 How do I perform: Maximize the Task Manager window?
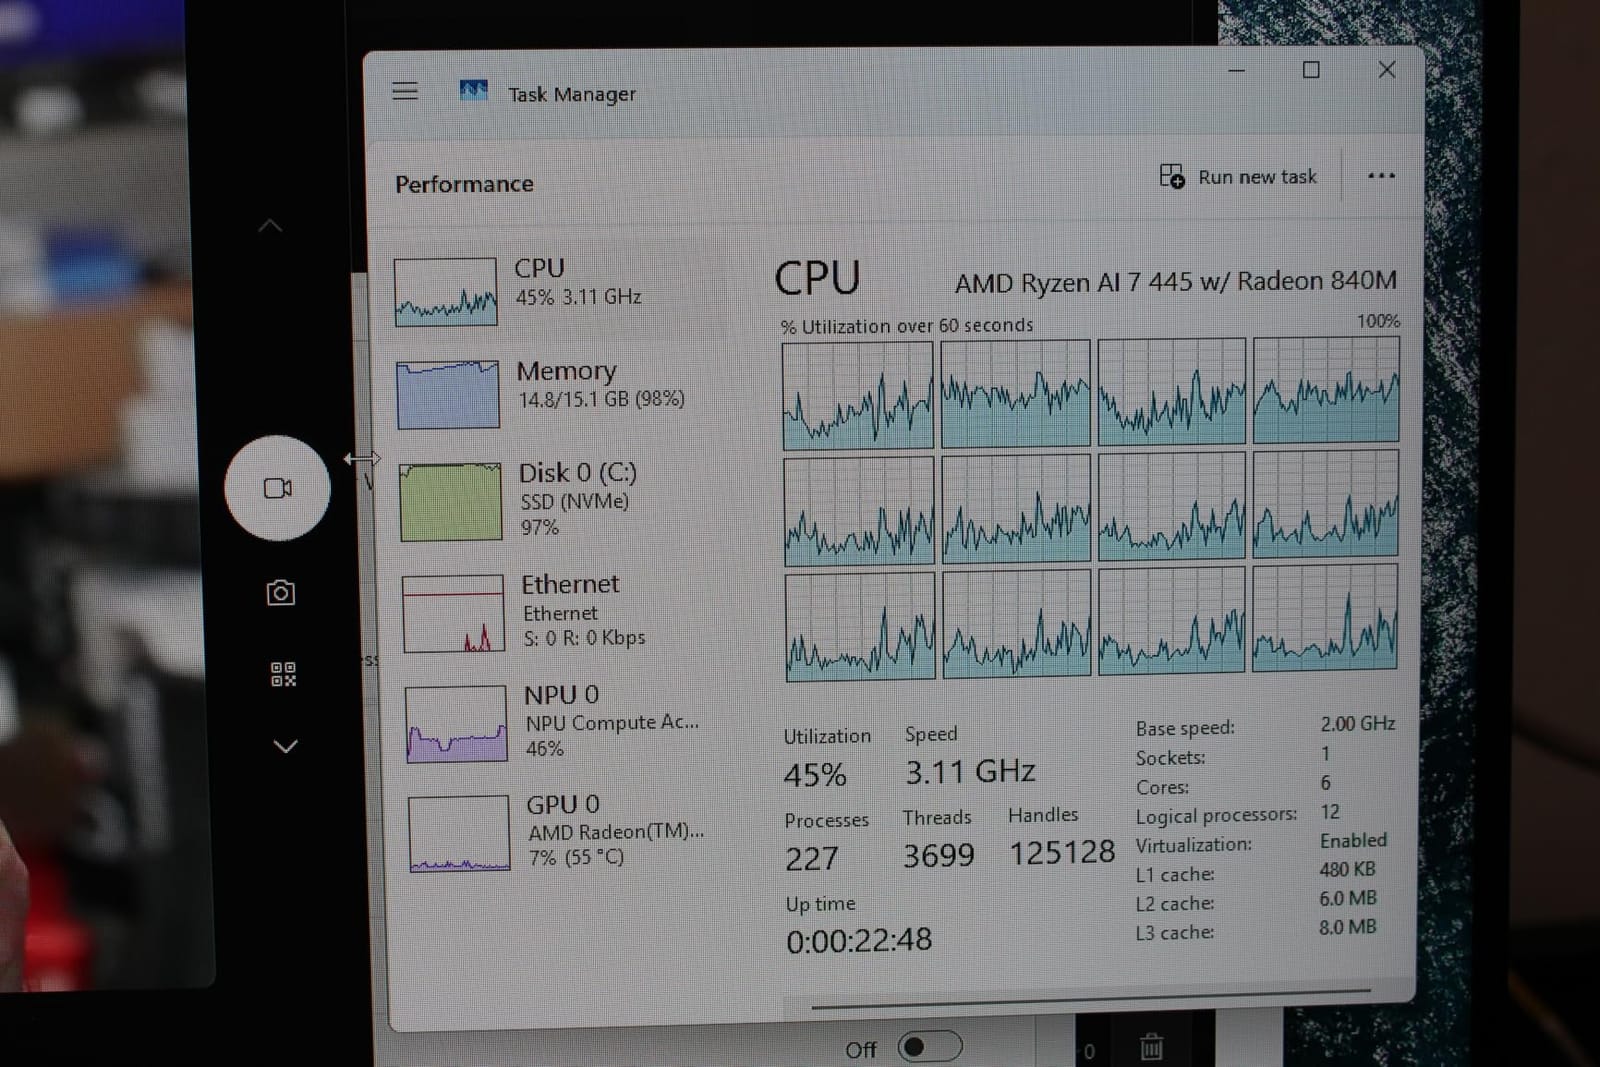(x=1311, y=70)
